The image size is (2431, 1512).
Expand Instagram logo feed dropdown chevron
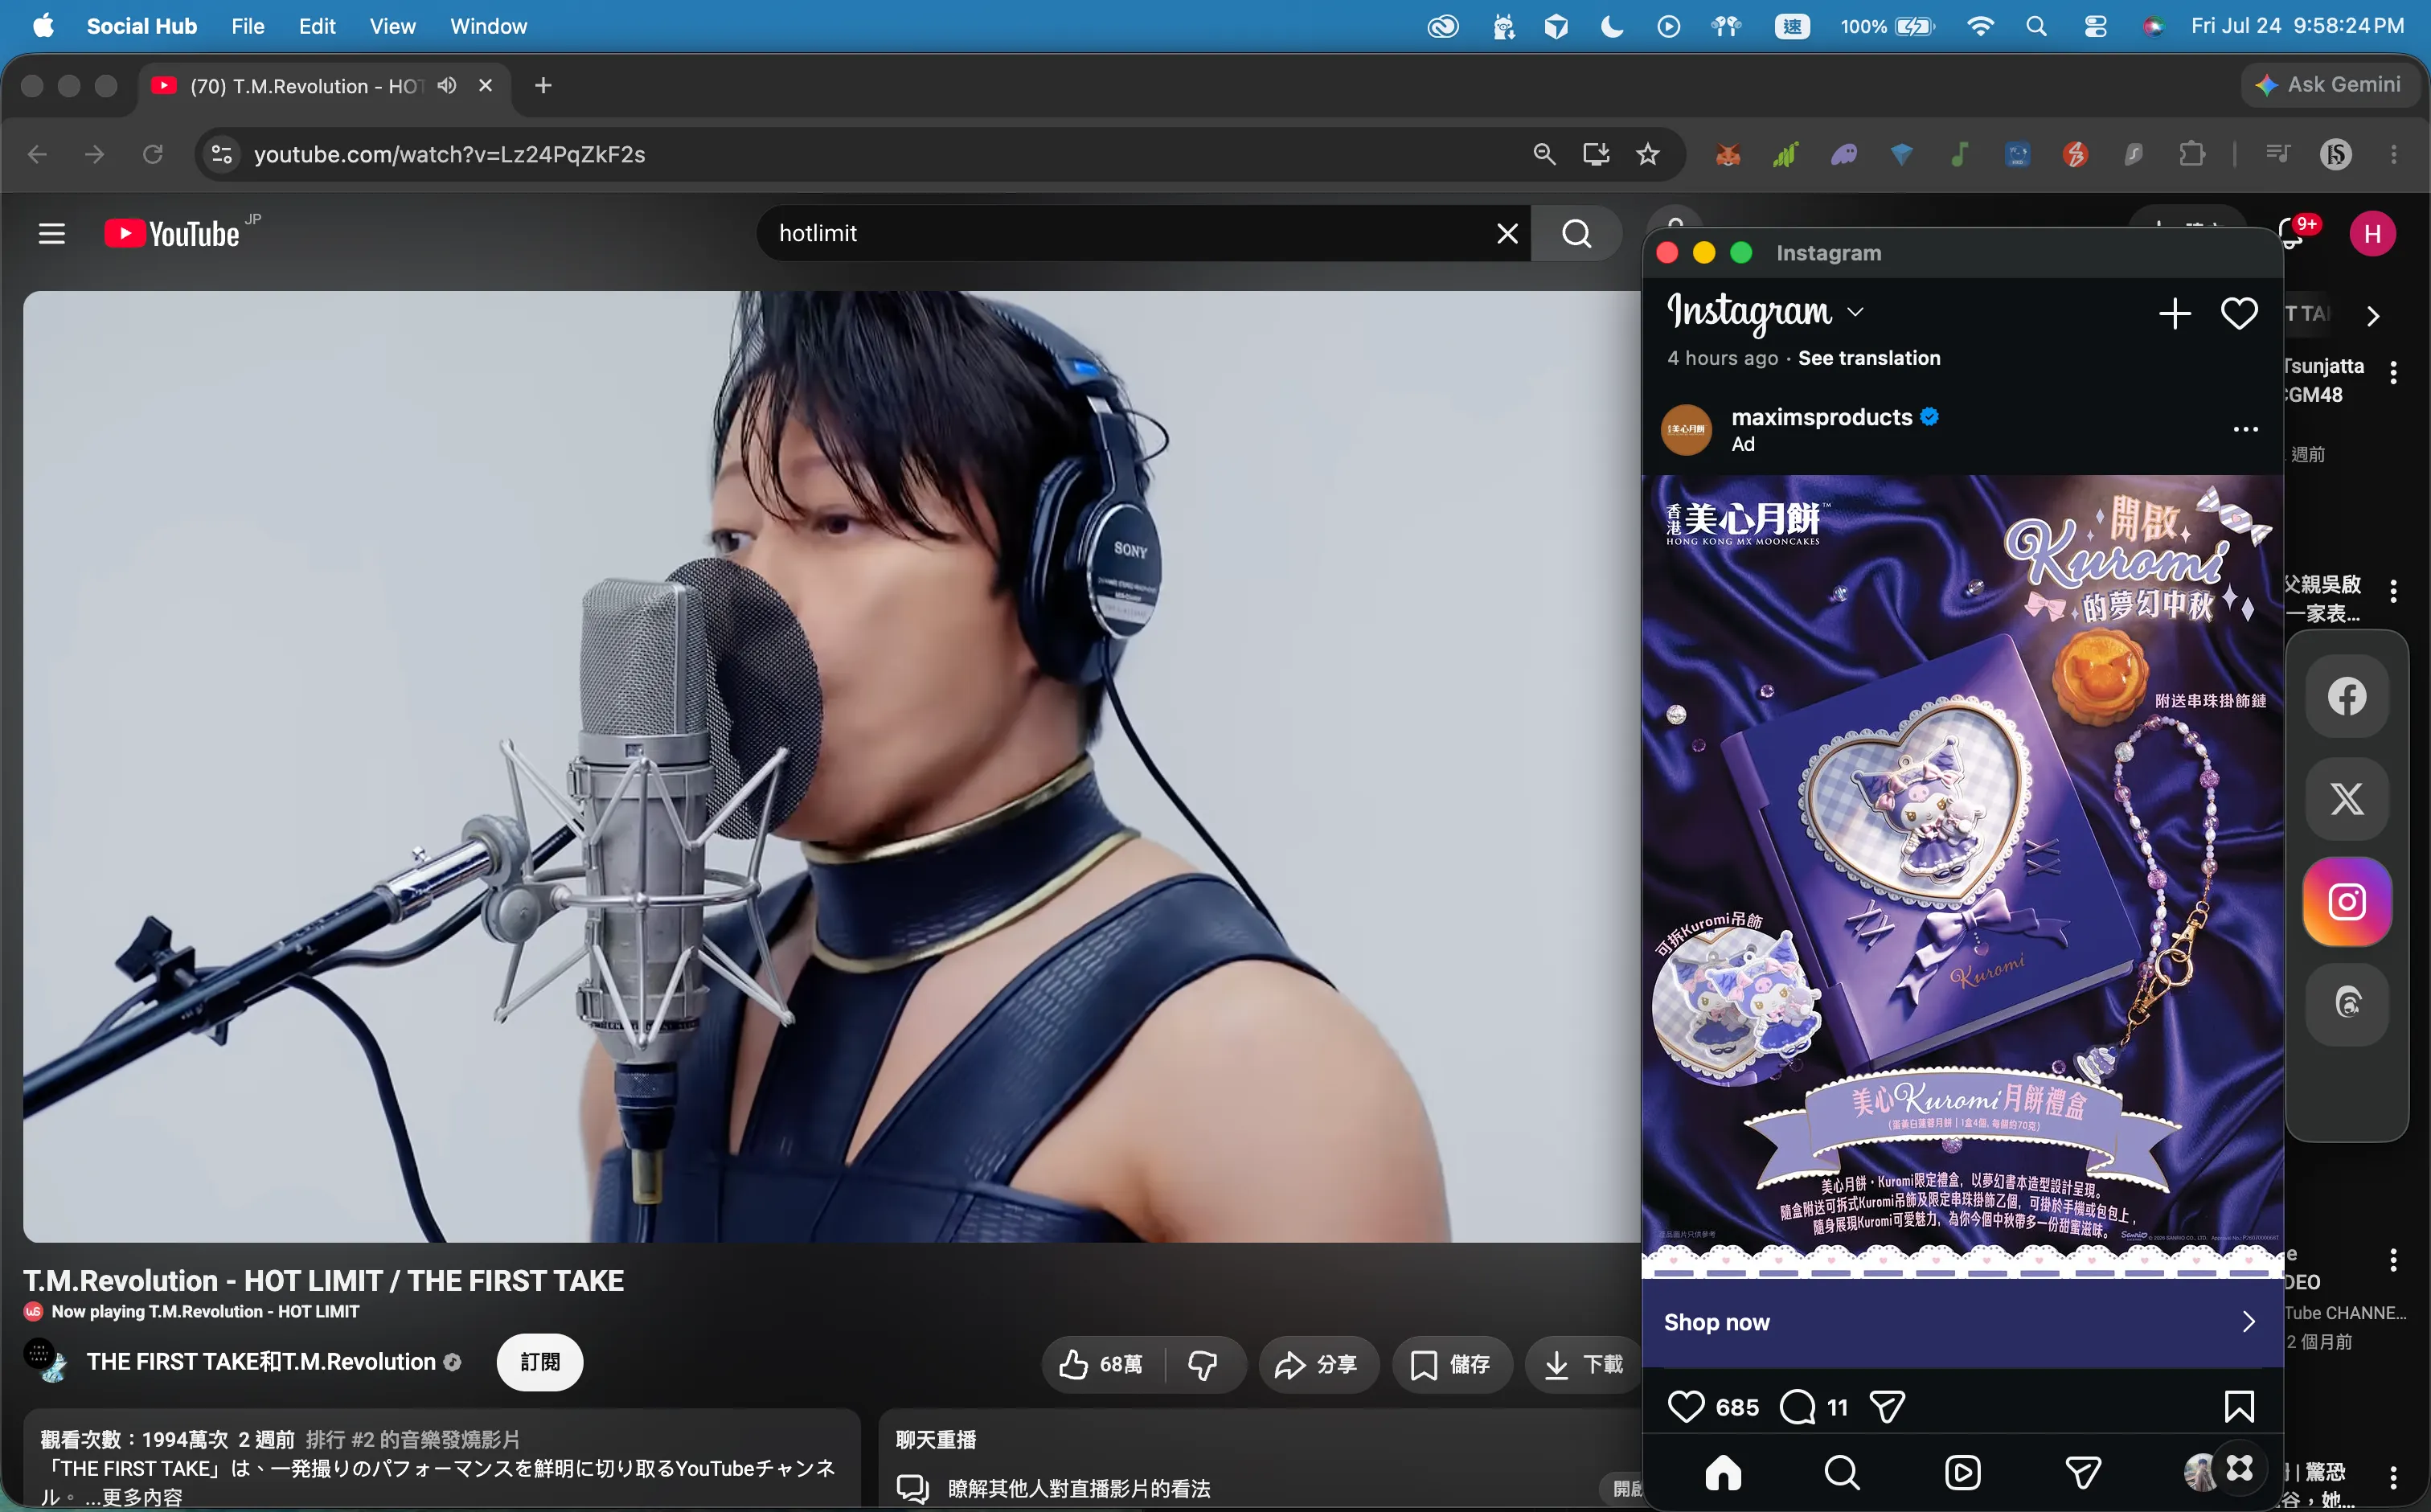point(1855,312)
